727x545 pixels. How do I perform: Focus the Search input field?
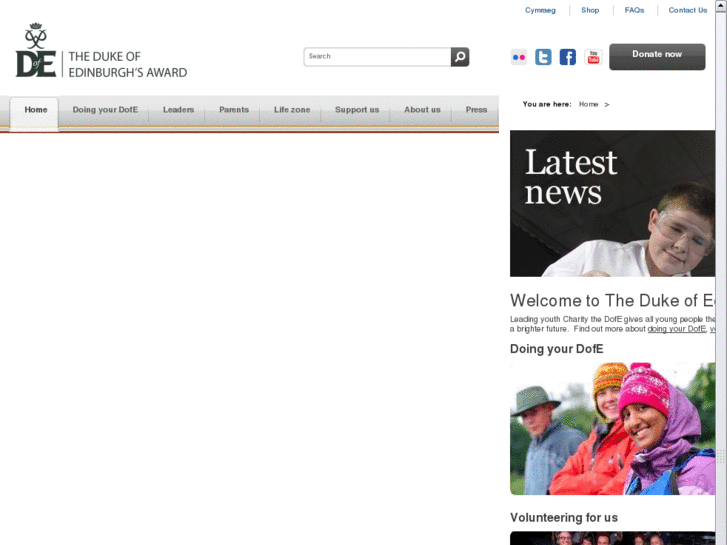tap(377, 57)
